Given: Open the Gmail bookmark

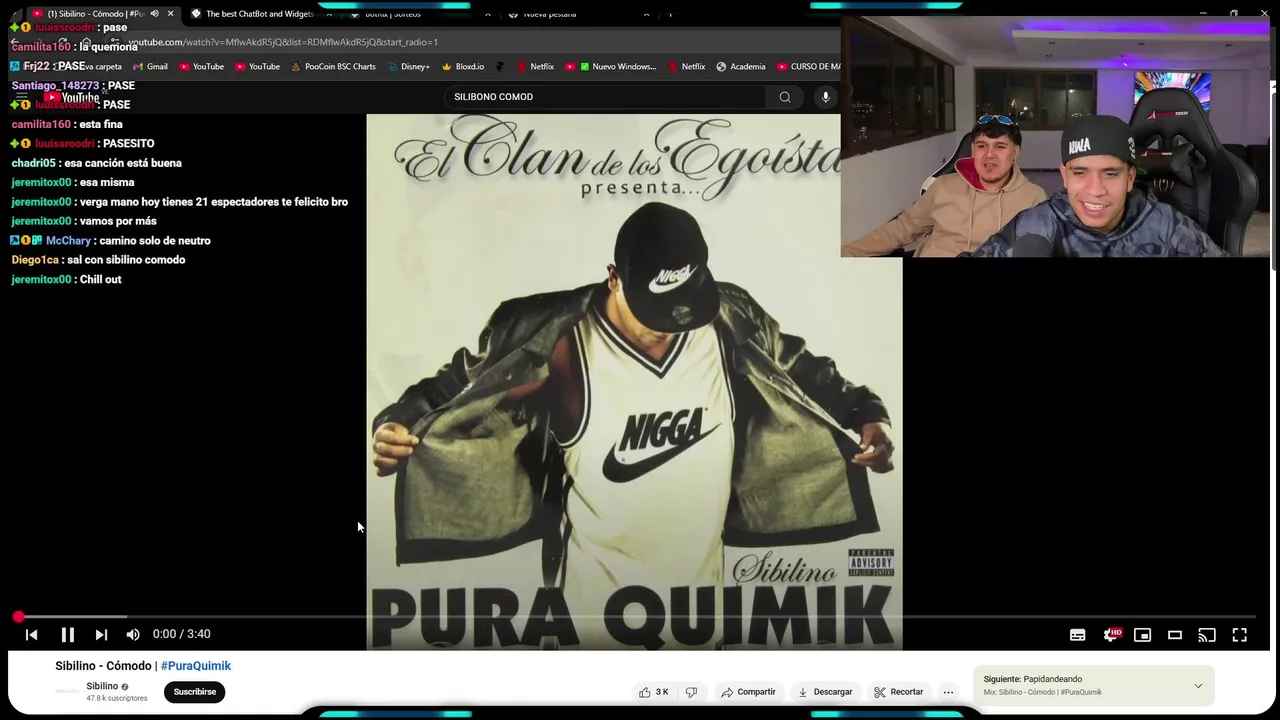Looking at the screenshot, I should [150, 67].
